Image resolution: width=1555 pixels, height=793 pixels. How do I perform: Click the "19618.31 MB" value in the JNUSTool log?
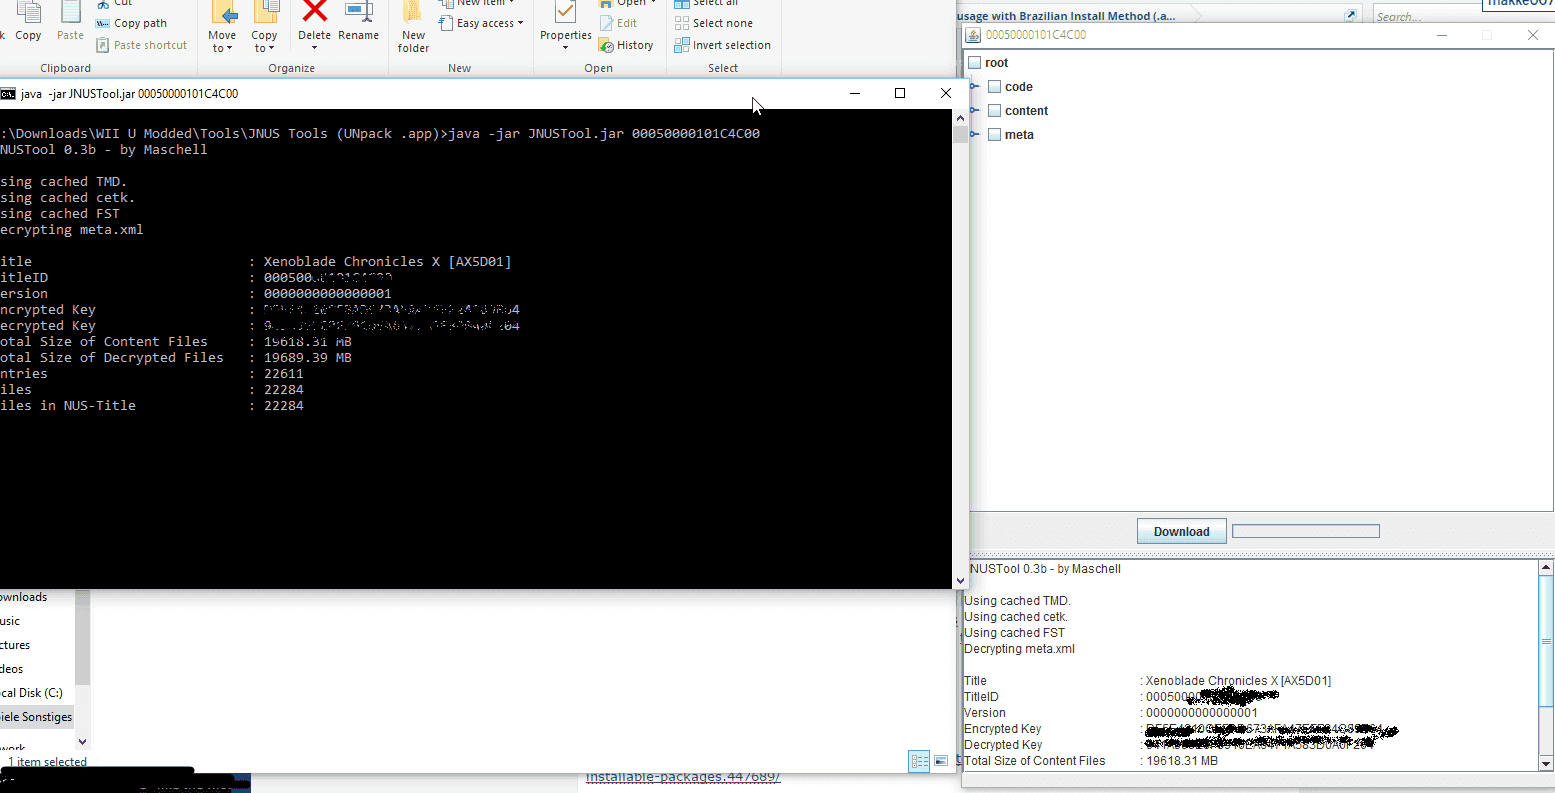pos(1181,761)
